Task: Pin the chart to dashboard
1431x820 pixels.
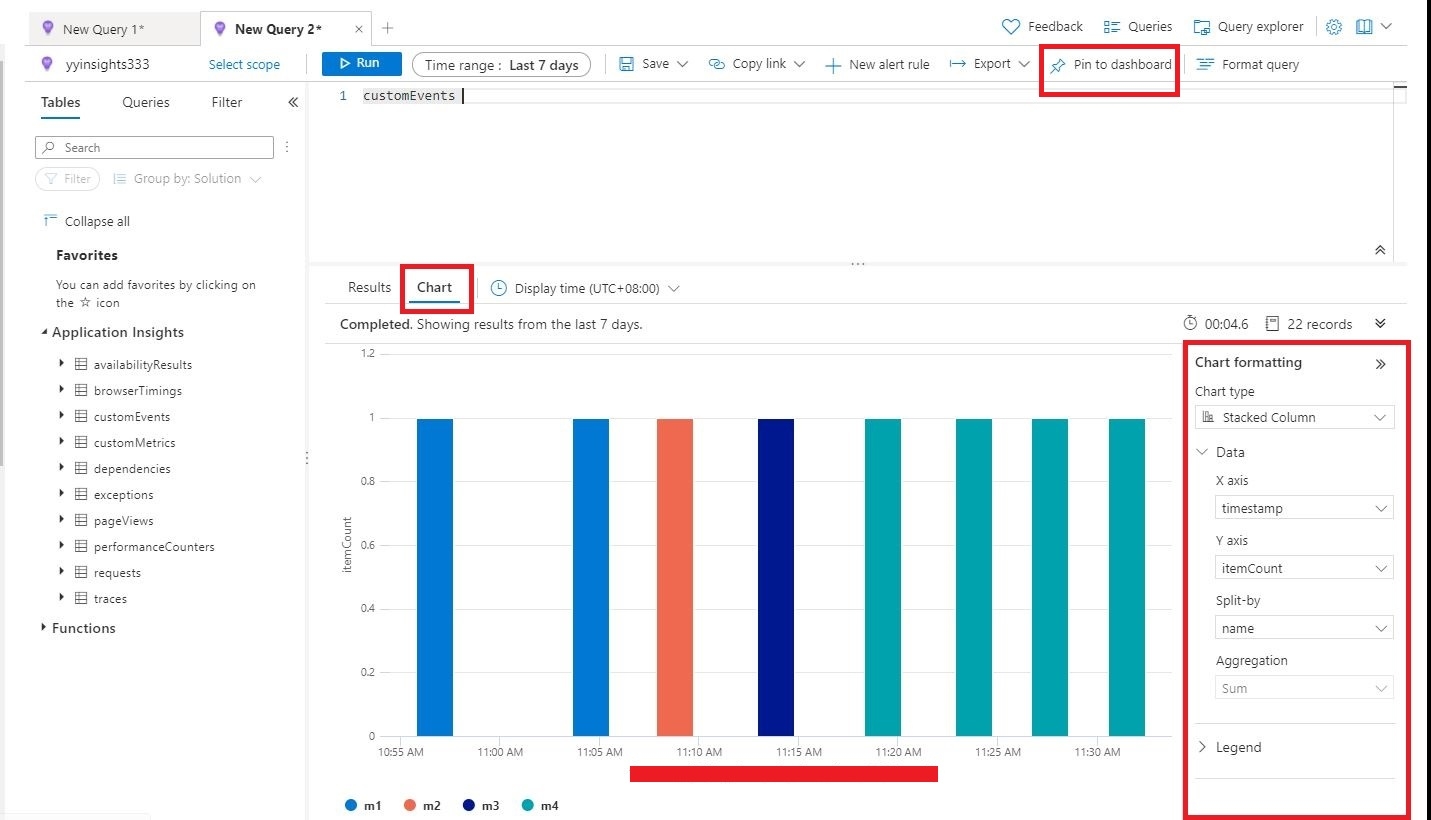Action: point(1110,65)
